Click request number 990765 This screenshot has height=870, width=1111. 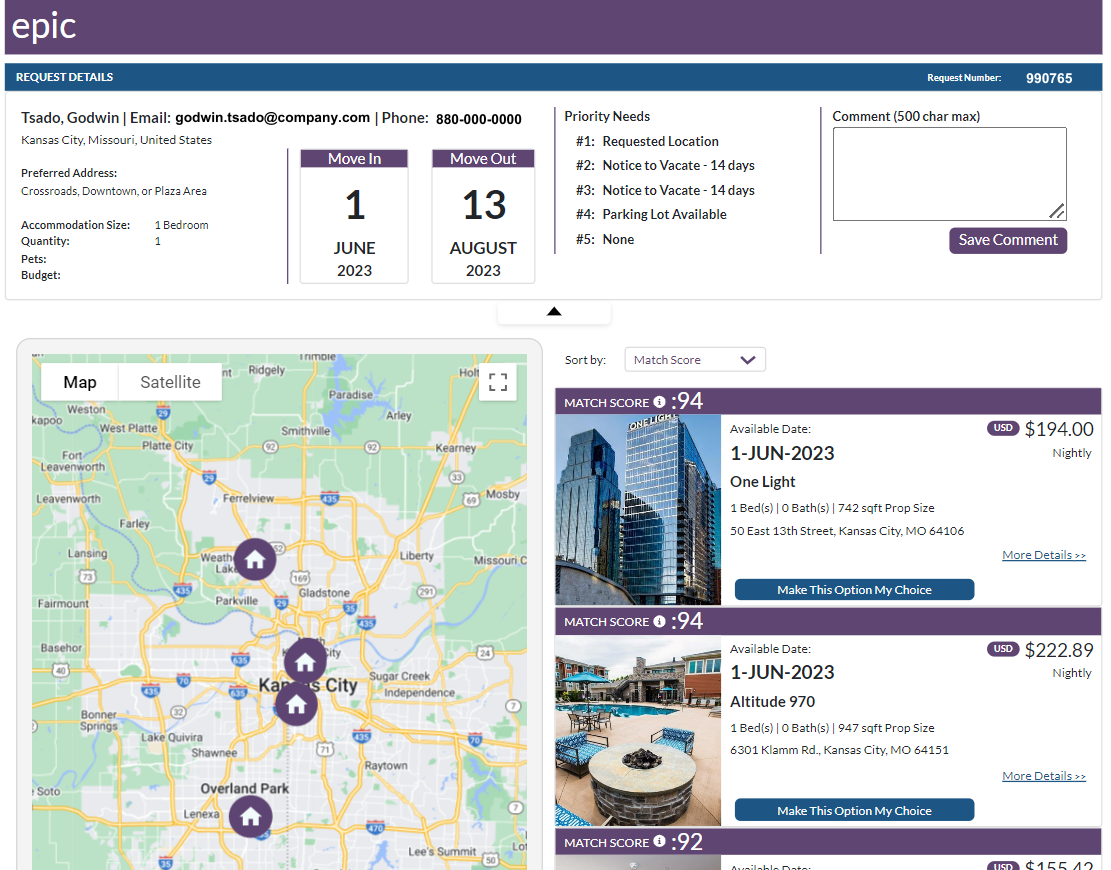(x=1049, y=78)
